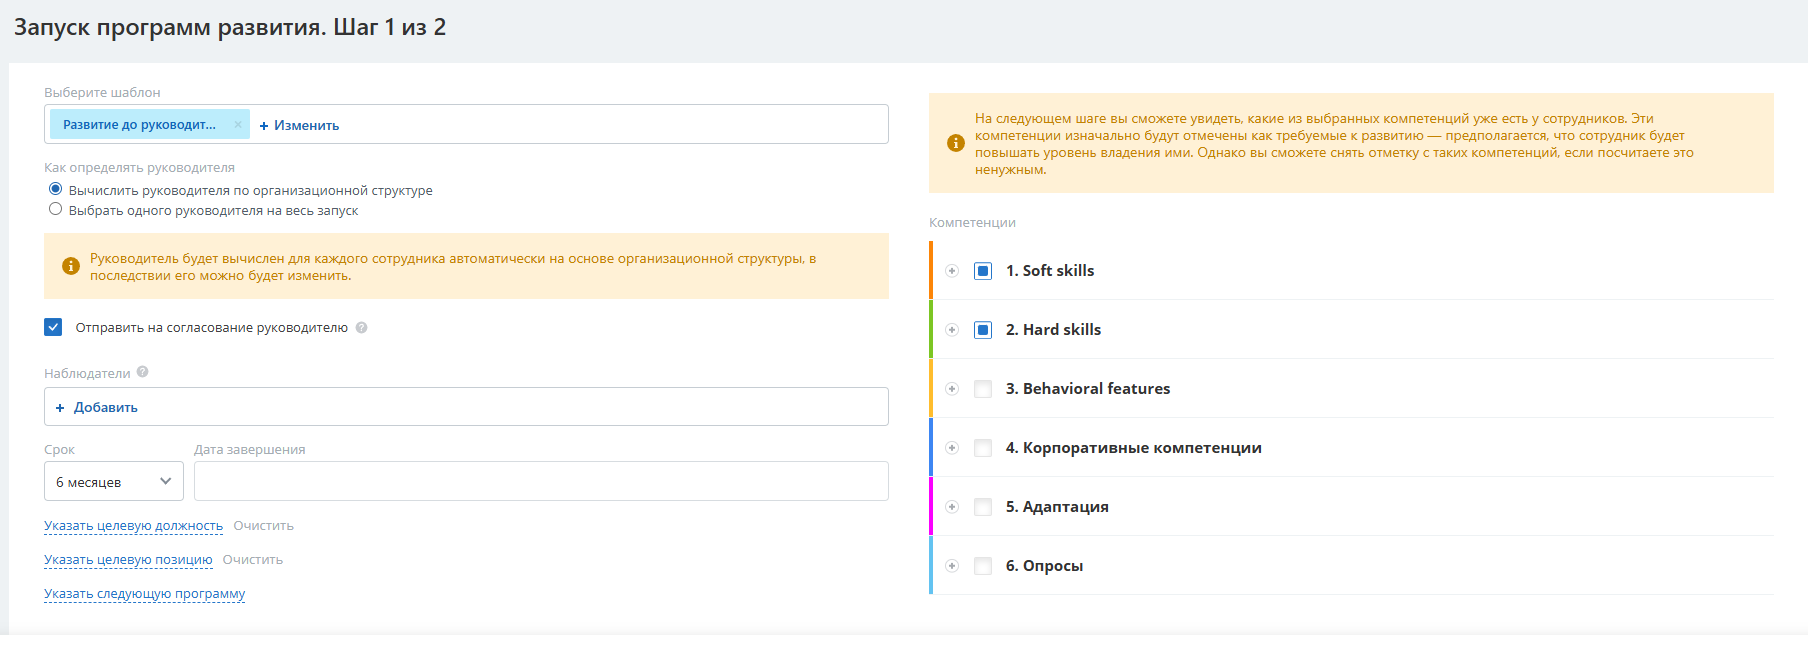Check the Корпоративные компетенции checkbox

click(983, 448)
